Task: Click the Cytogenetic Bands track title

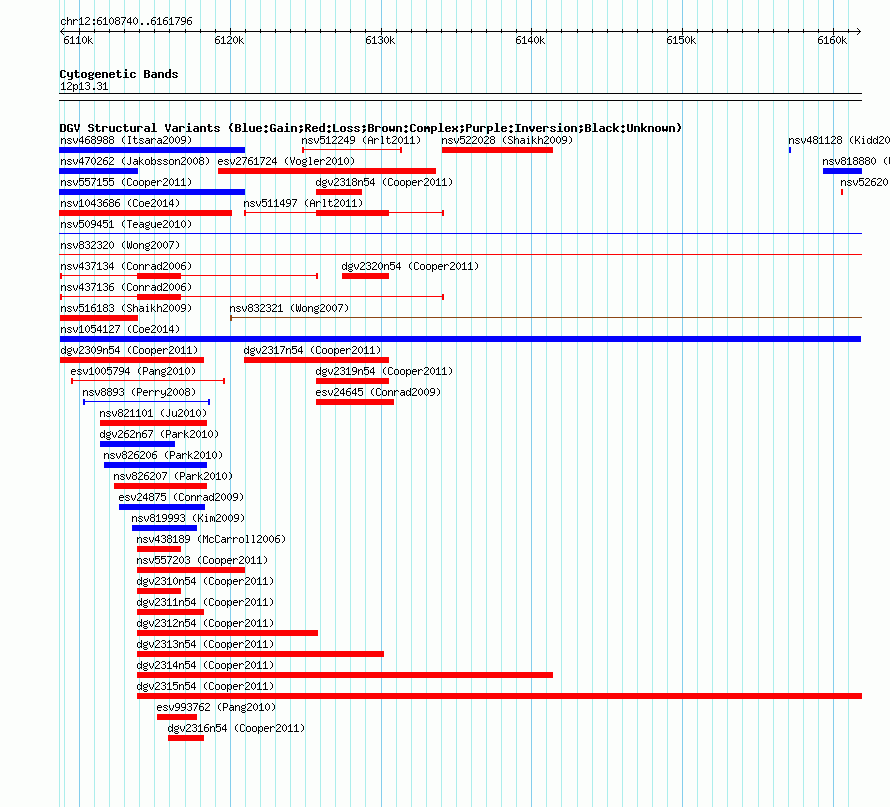Action: point(119,74)
